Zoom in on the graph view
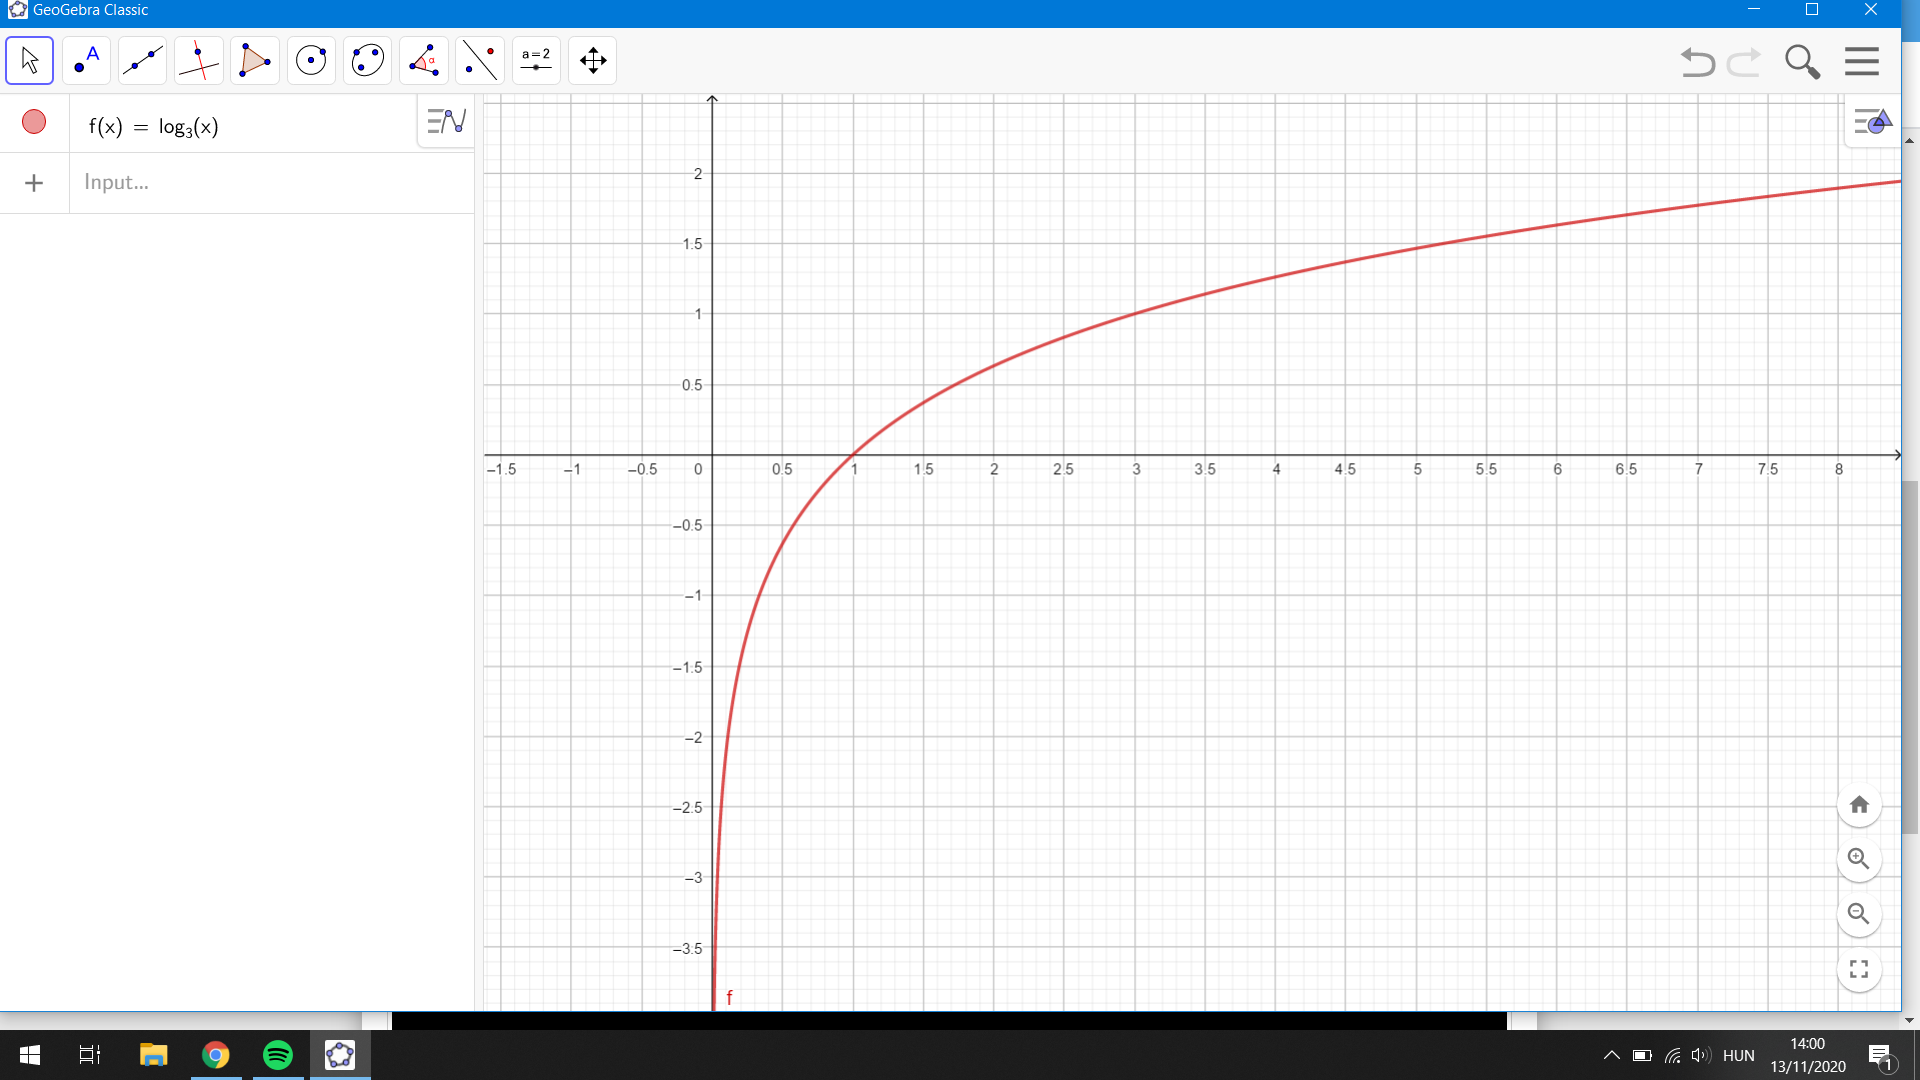The width and height of the screenshot is (1920, 1080). point(1859,859)
